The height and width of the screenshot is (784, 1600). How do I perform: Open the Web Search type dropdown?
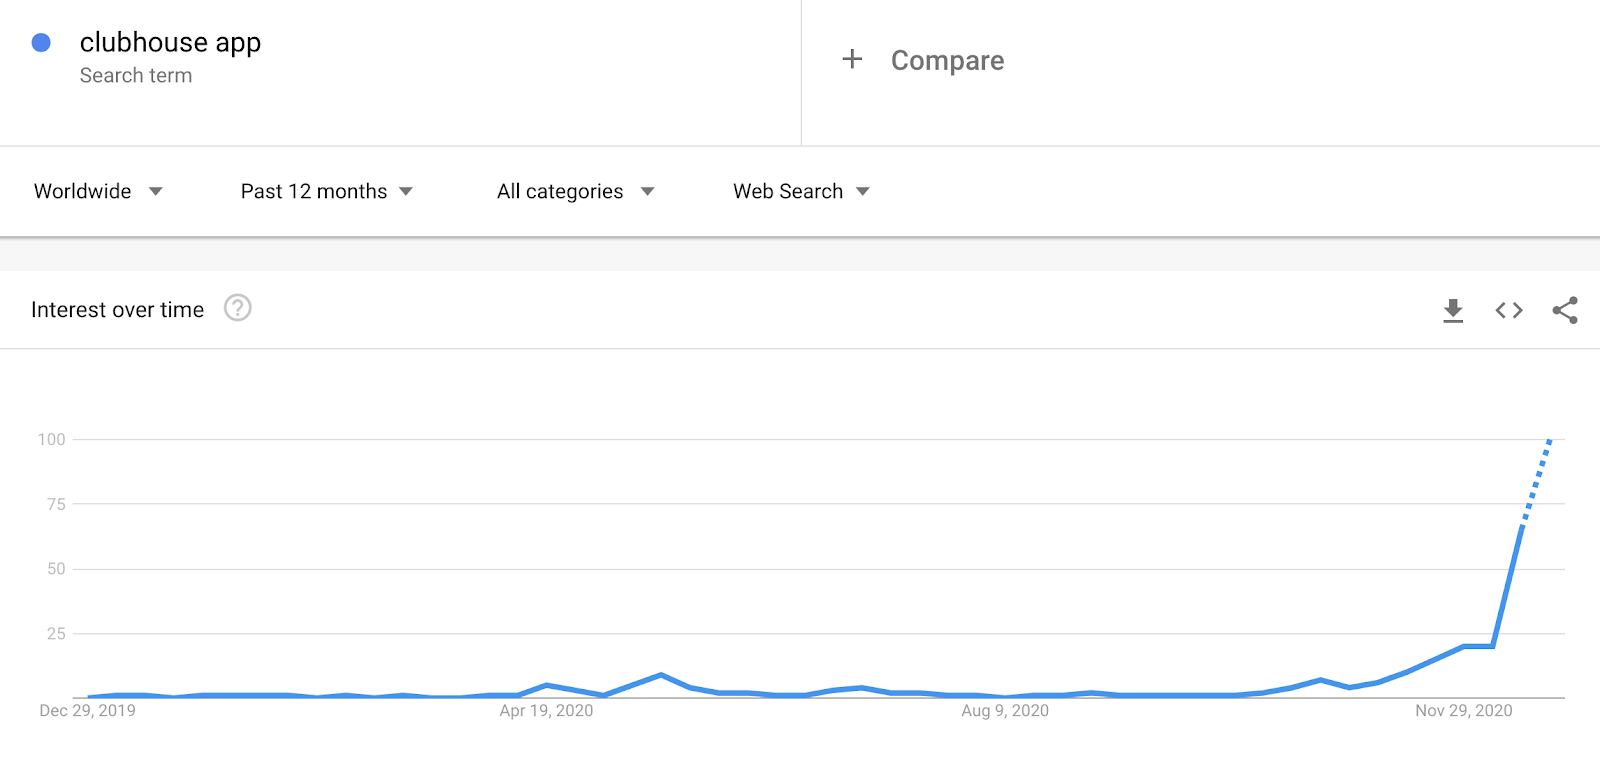pyautogui.click(x=801, y=191)
